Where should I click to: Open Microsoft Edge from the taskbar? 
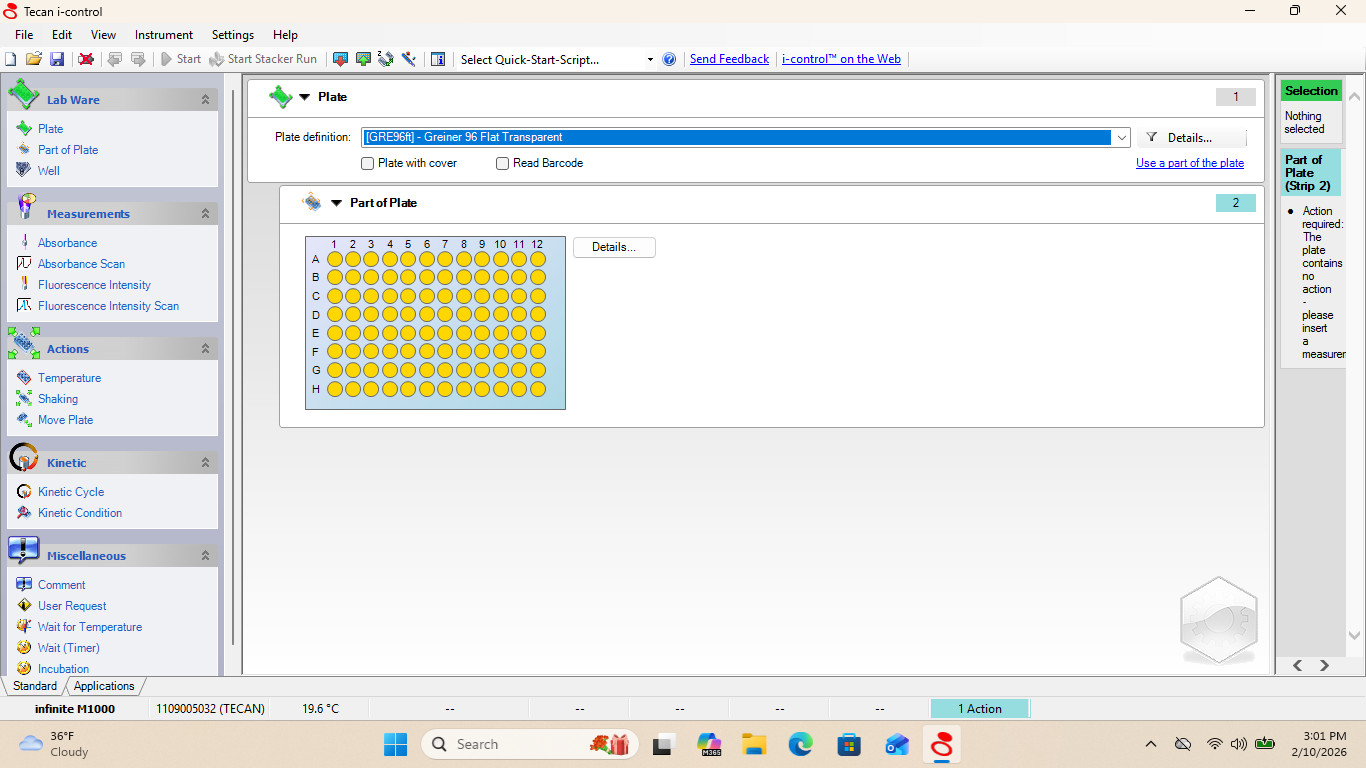click(x=801, y=744)
